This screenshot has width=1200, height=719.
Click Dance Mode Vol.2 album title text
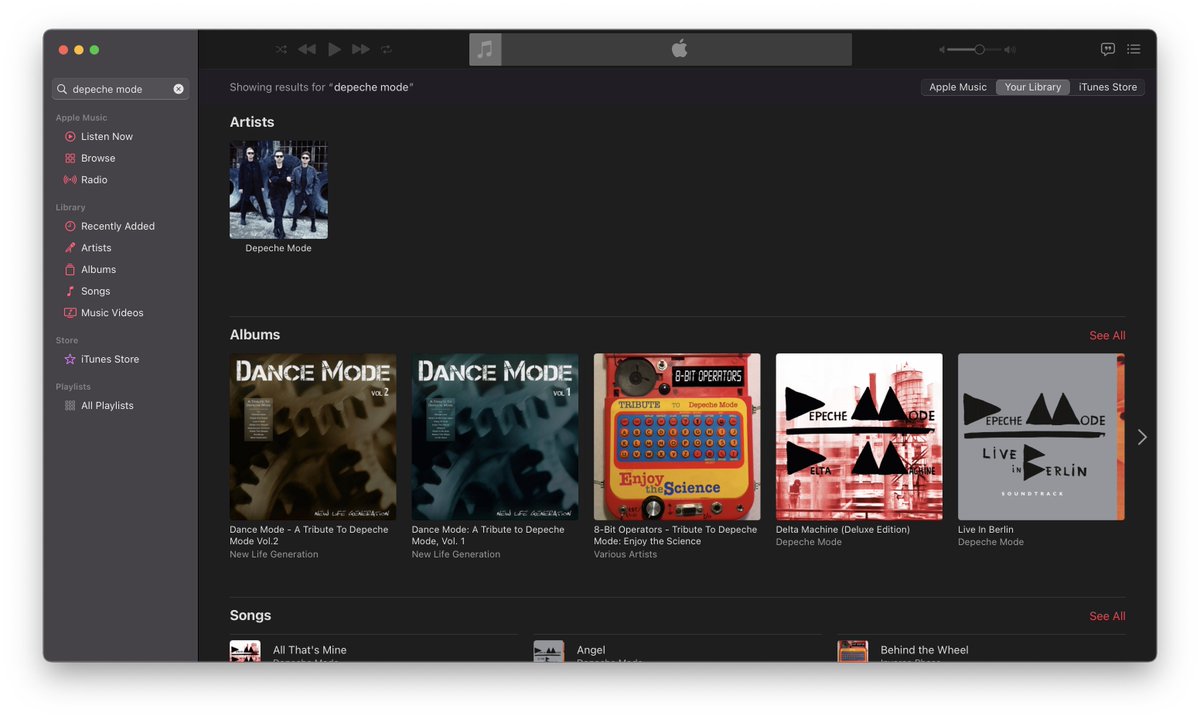309,536
